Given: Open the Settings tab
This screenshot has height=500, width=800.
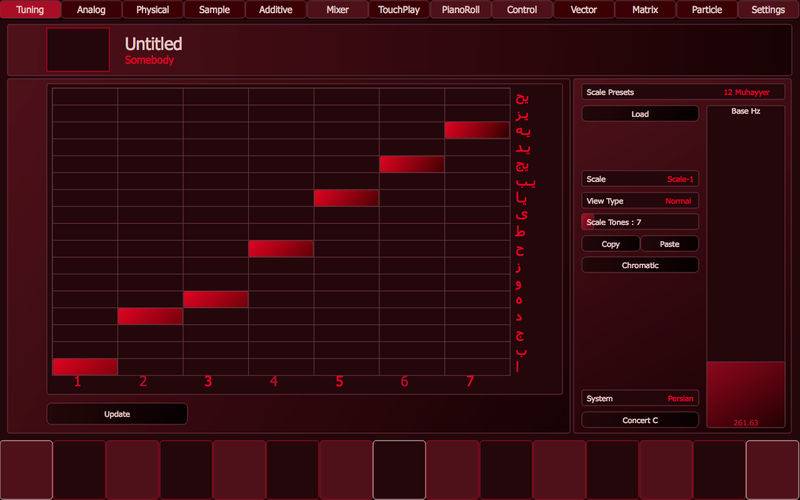Looking at the screenshot, I should [x=768, y=9].
